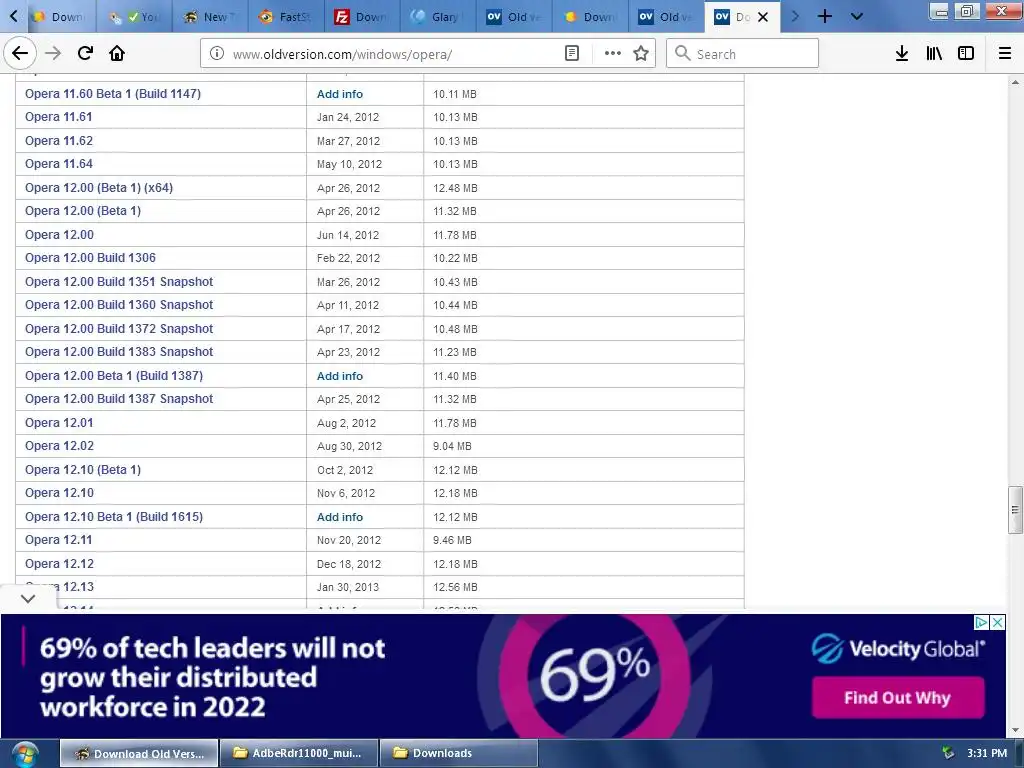
Task: Open Opera 12.00 Build 1360 Snapshot link
Action: (119, 305)
